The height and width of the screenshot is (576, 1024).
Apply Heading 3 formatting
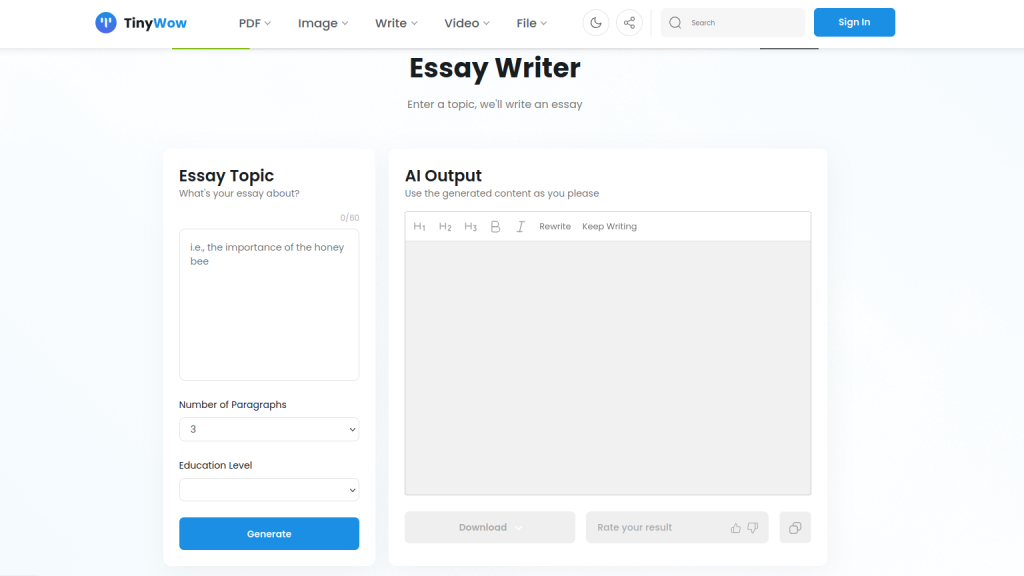pos(470,227)
